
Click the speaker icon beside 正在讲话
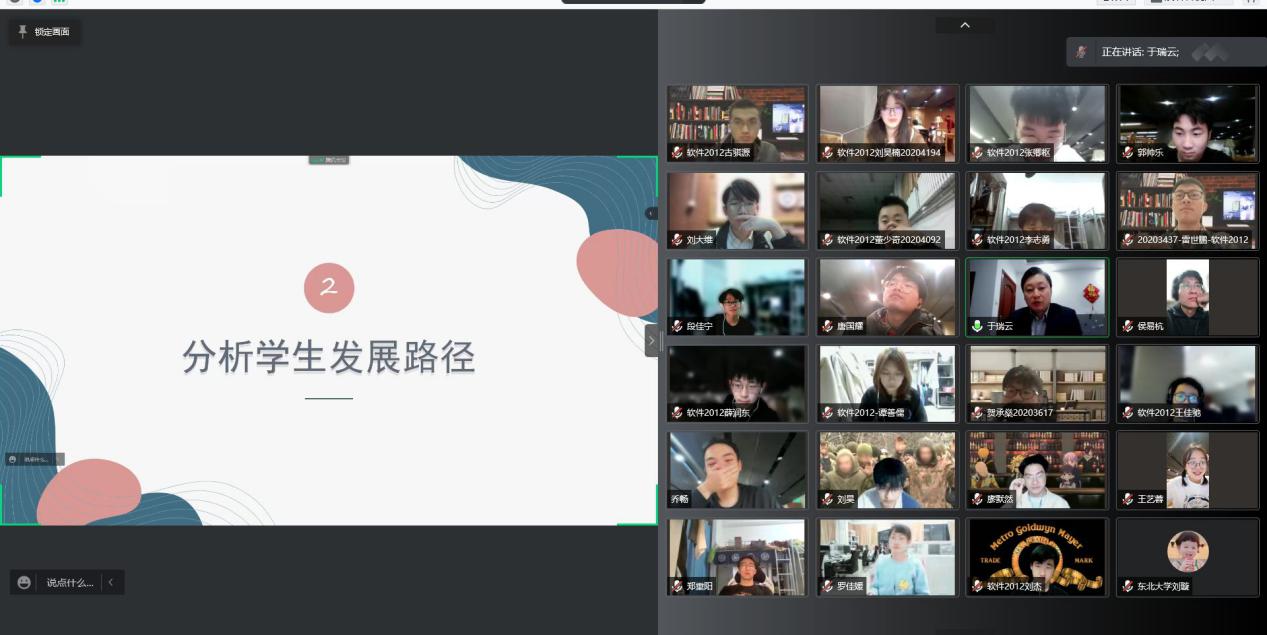(x=1081, y=52)
